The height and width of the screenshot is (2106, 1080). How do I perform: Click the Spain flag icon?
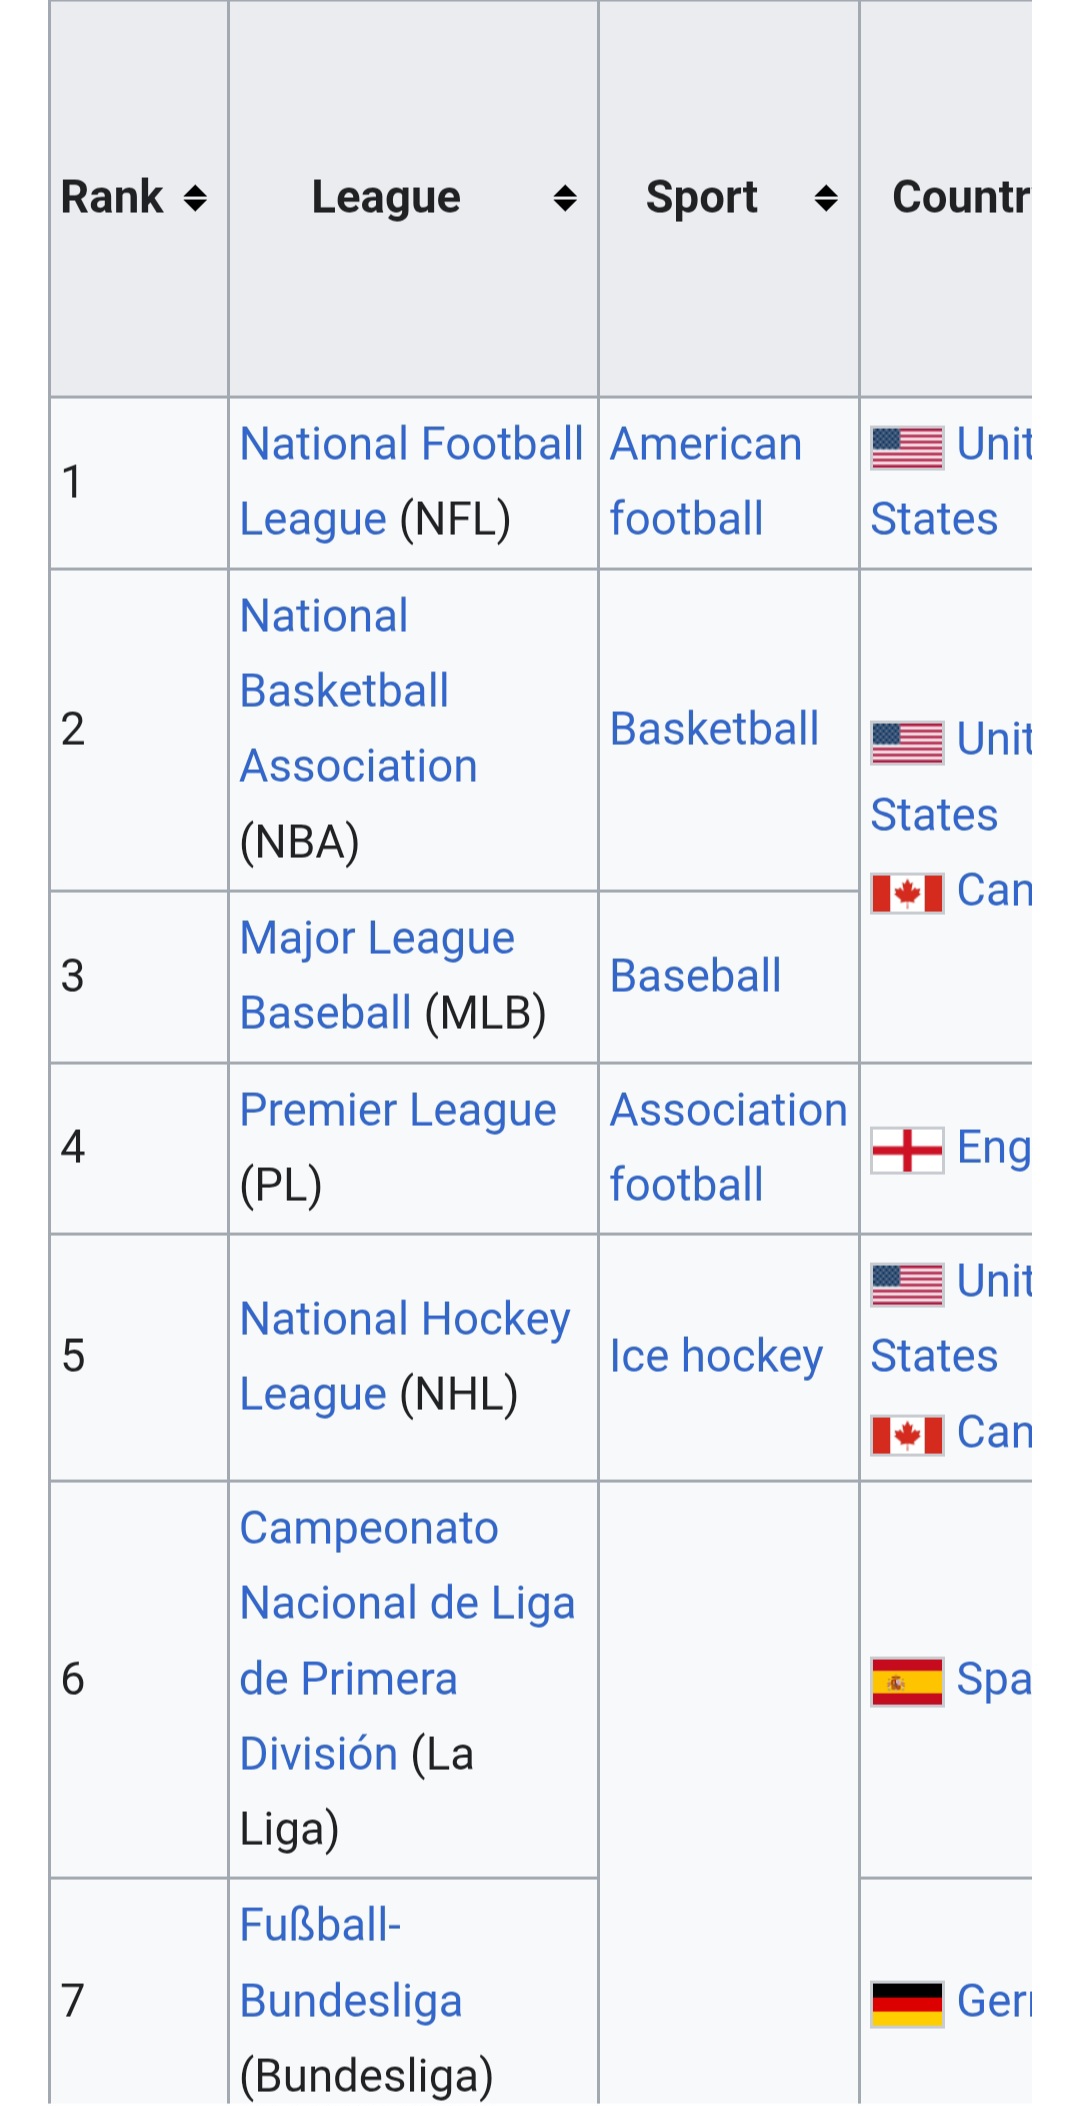[907, 1681]
